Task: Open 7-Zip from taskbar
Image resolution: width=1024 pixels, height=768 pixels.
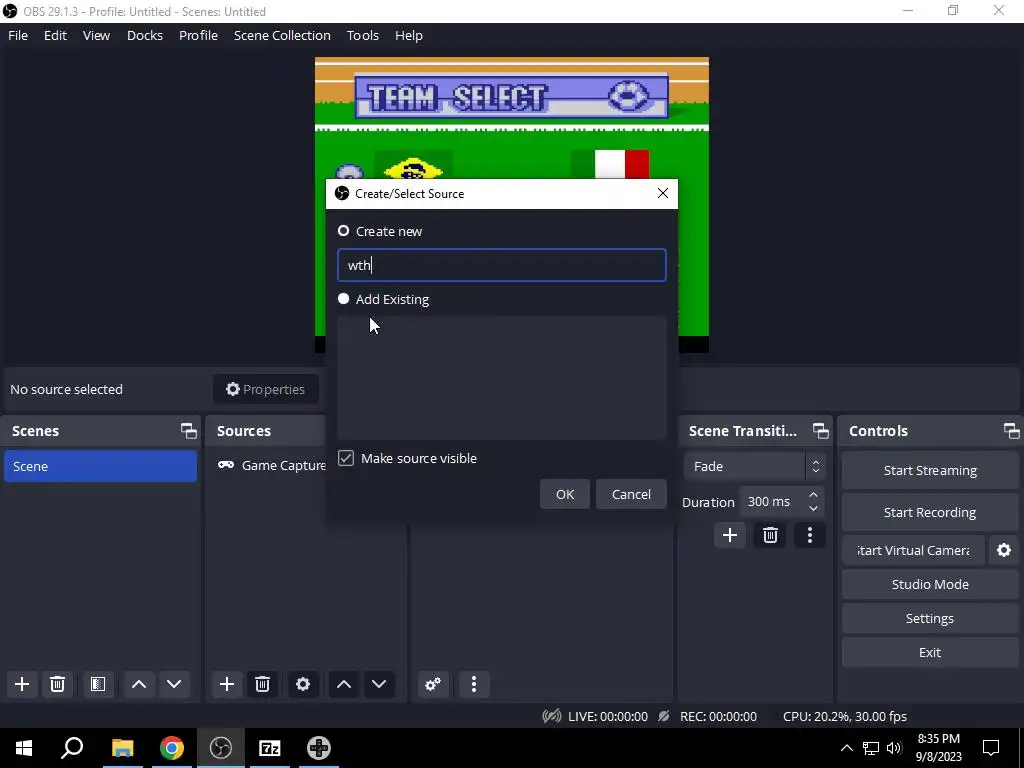Action: tap(270, 748)
